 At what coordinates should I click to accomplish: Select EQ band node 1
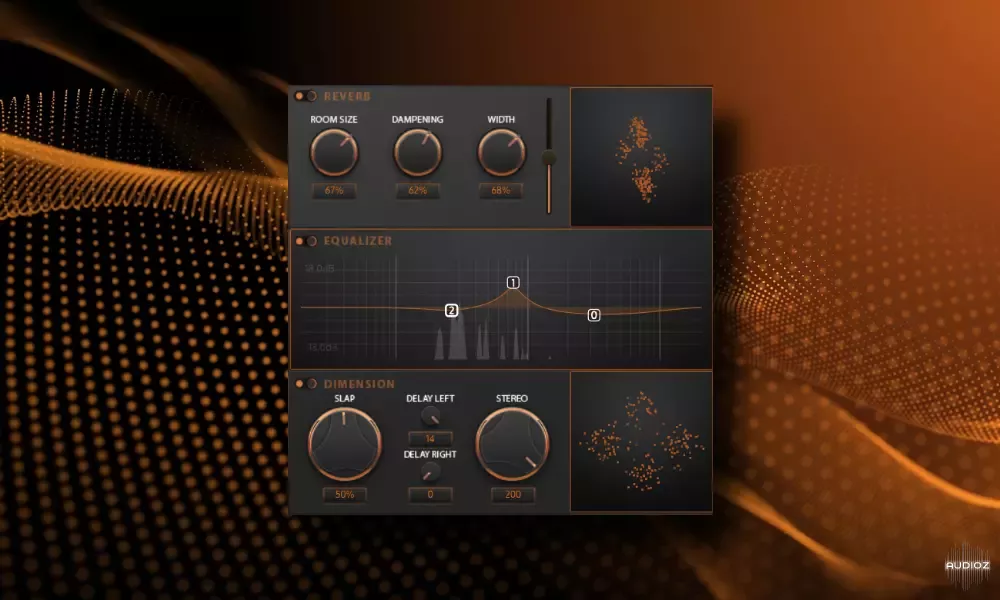coord(513,283)
